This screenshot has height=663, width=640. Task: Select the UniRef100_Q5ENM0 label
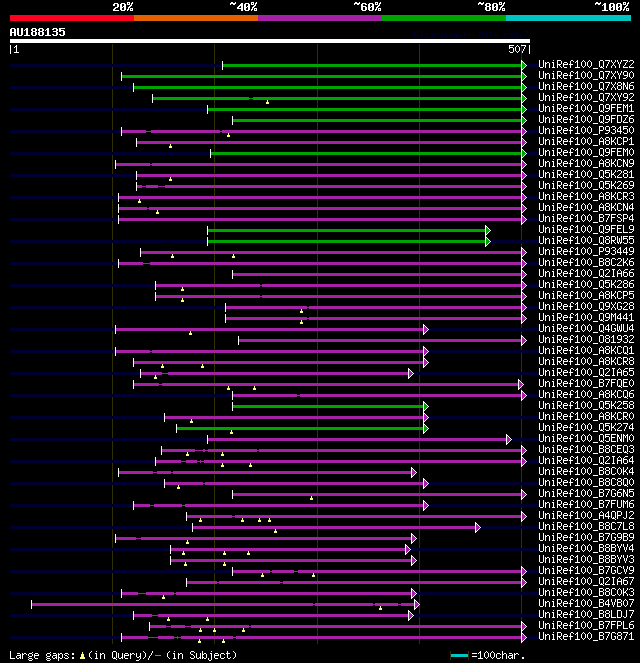point(586,438)
